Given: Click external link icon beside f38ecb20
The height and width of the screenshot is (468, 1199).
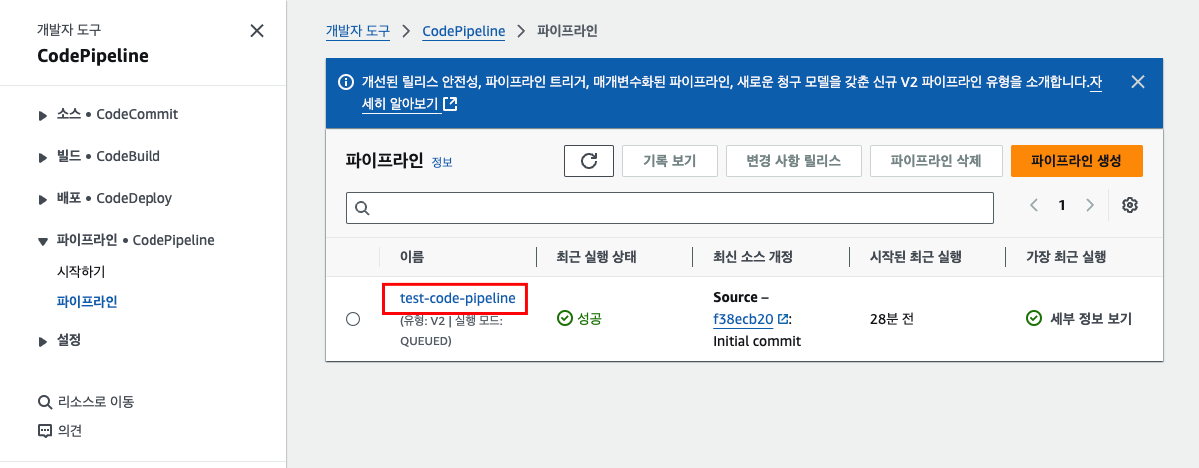Looking at the screenshot, I should coord(782,319).
